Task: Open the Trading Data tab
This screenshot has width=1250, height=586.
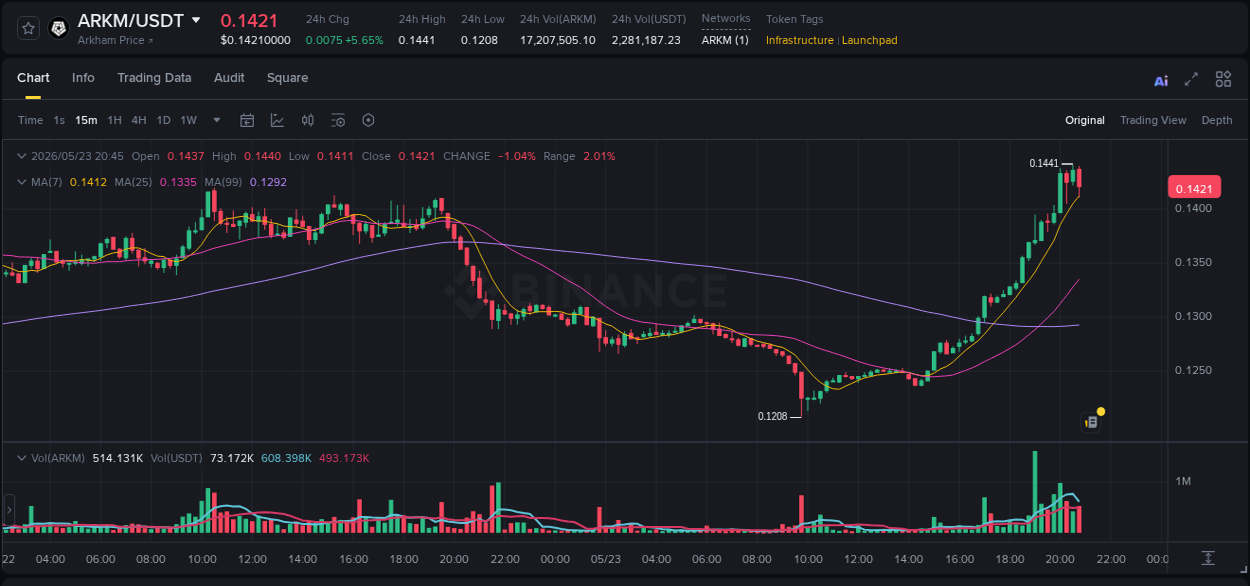Action: coord(154,78)
